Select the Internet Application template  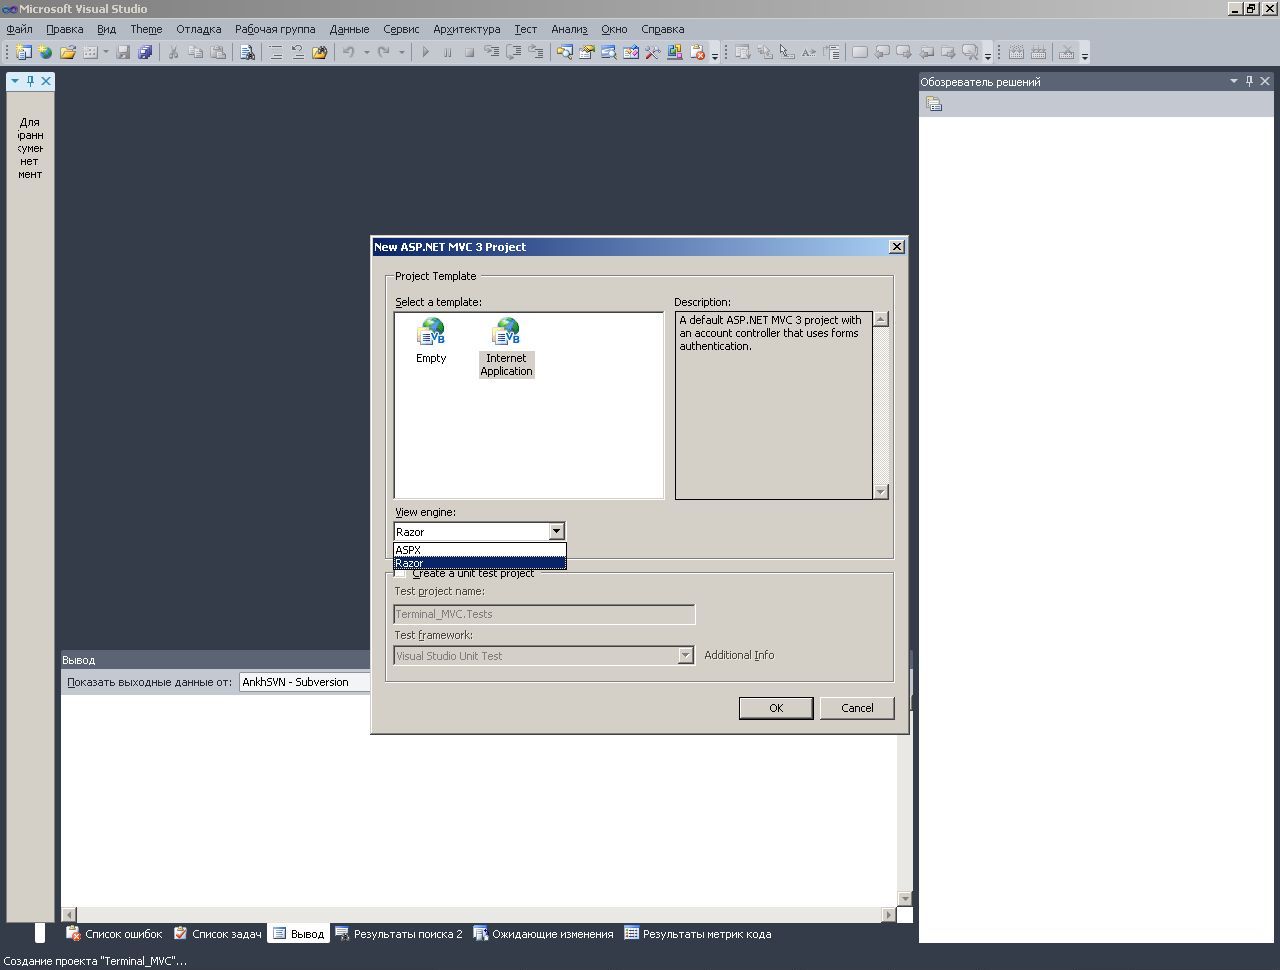[506, 348]
